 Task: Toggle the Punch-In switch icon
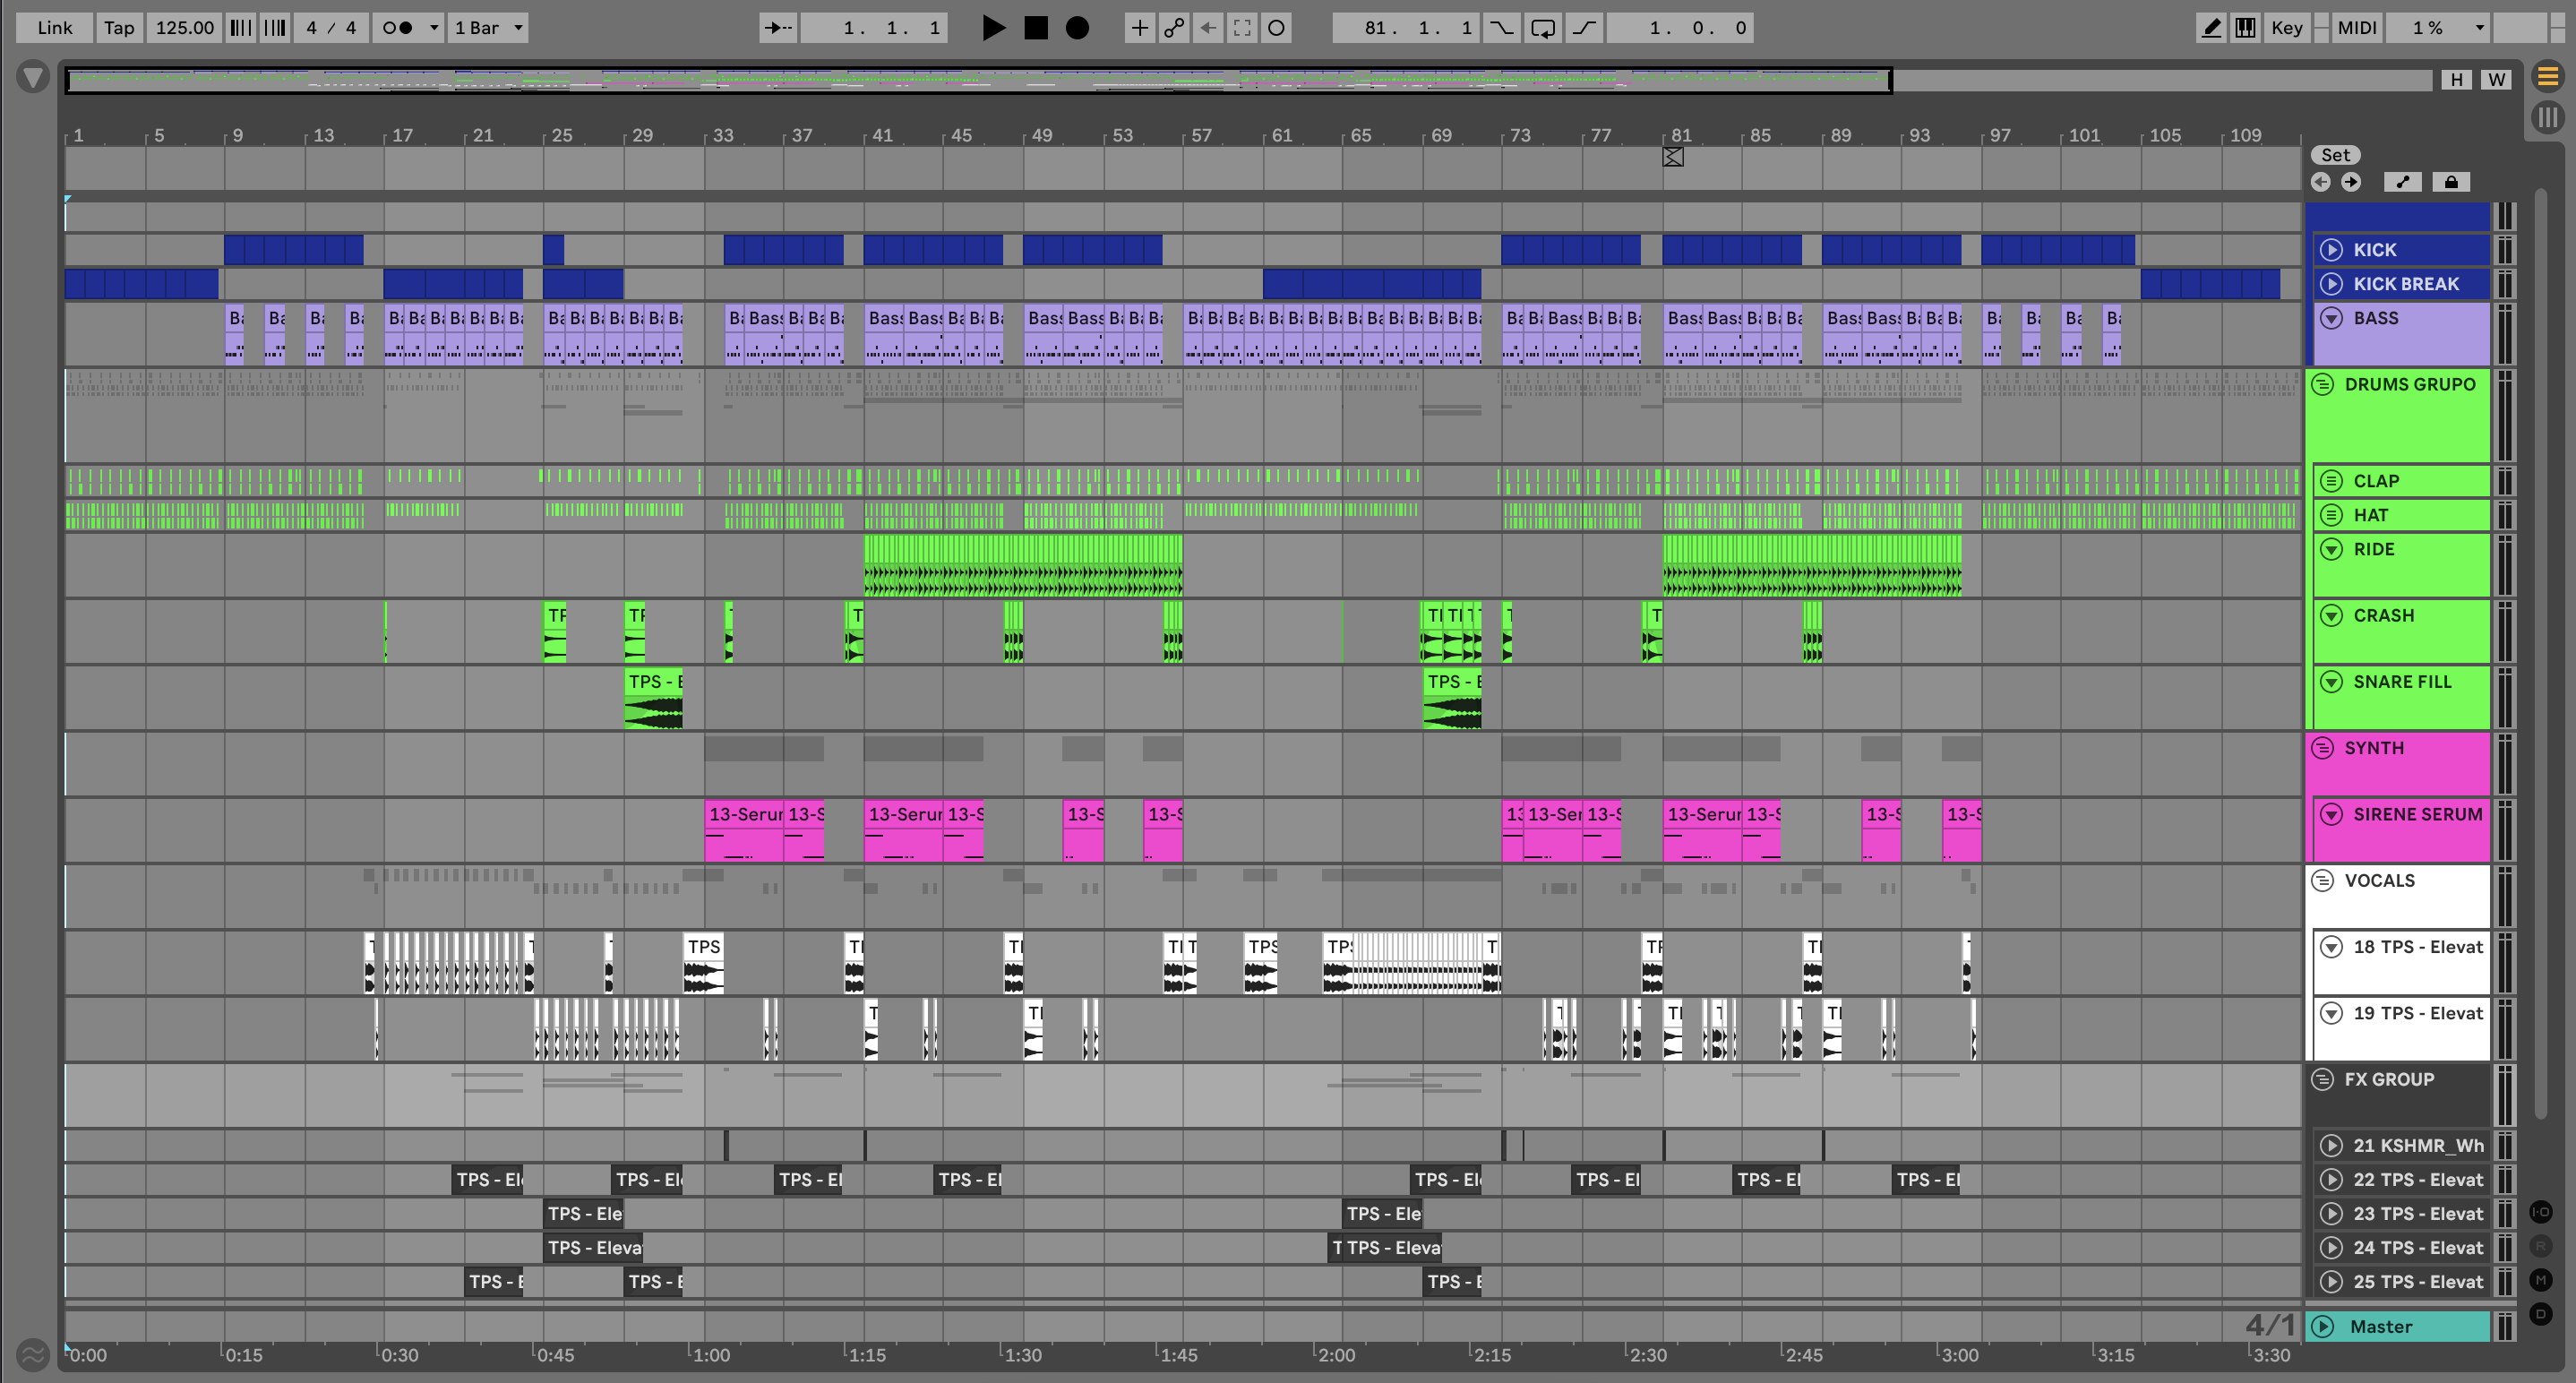point(1502,28)
